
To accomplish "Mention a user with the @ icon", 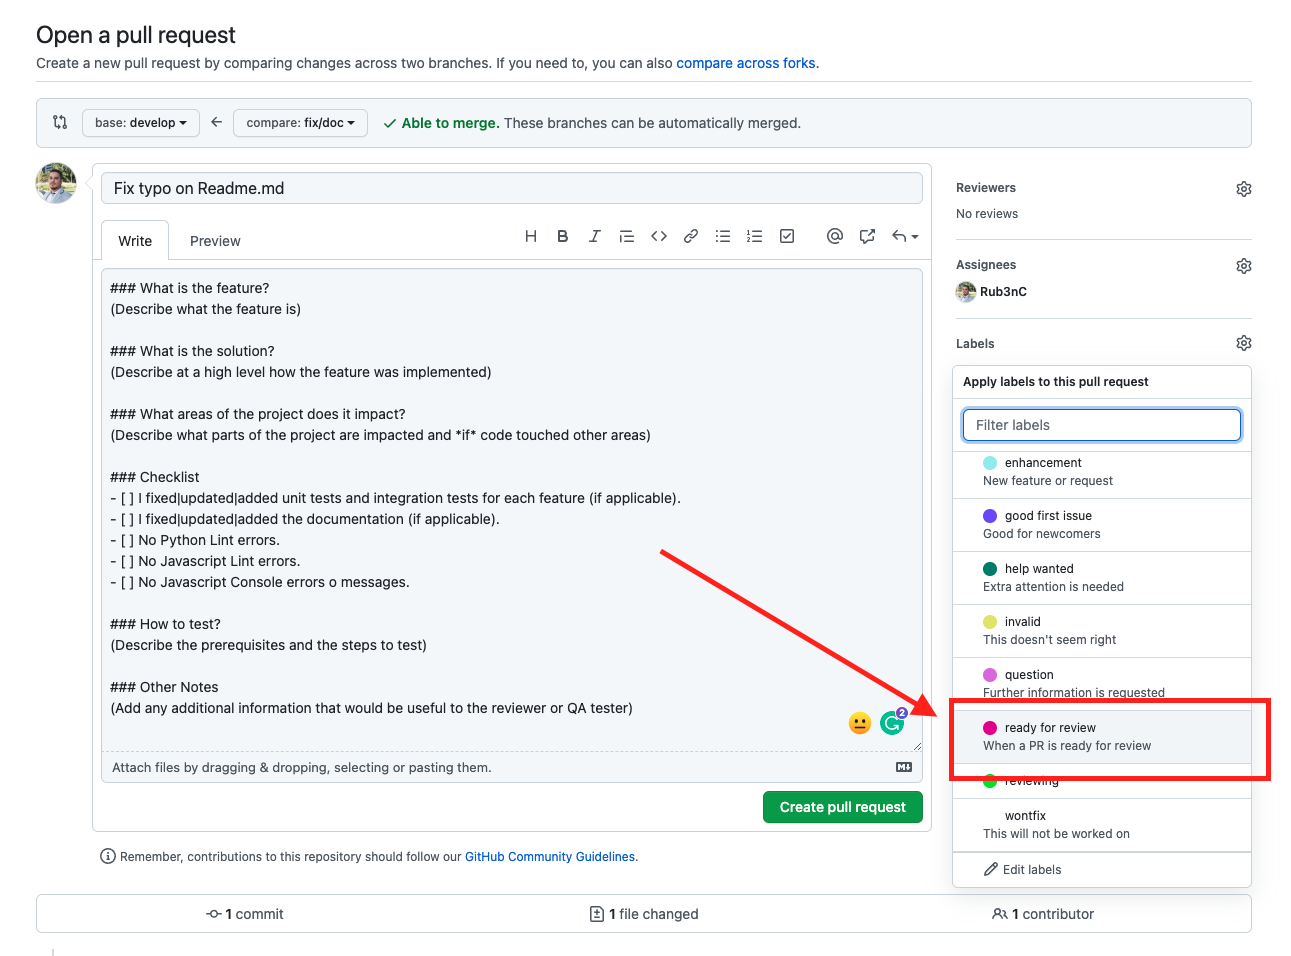I will click(835, 236).
